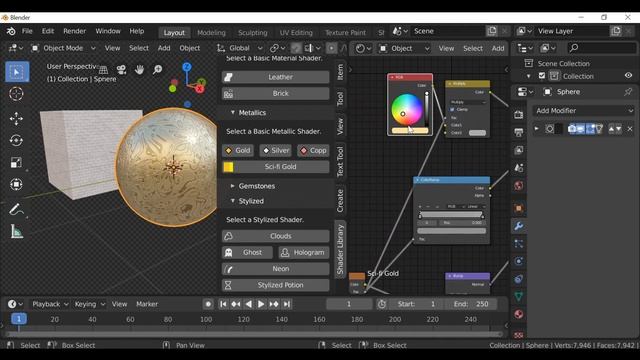Toggle modifier render visibility camera icon
640x360 pixels.
[x=572, y=129]
